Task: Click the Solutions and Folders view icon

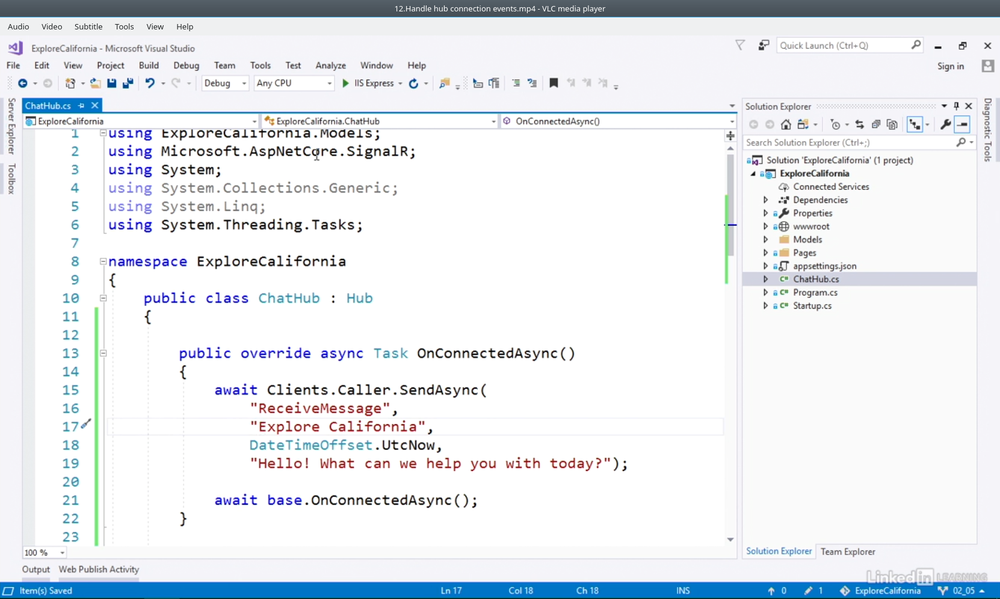Action: 803,124
